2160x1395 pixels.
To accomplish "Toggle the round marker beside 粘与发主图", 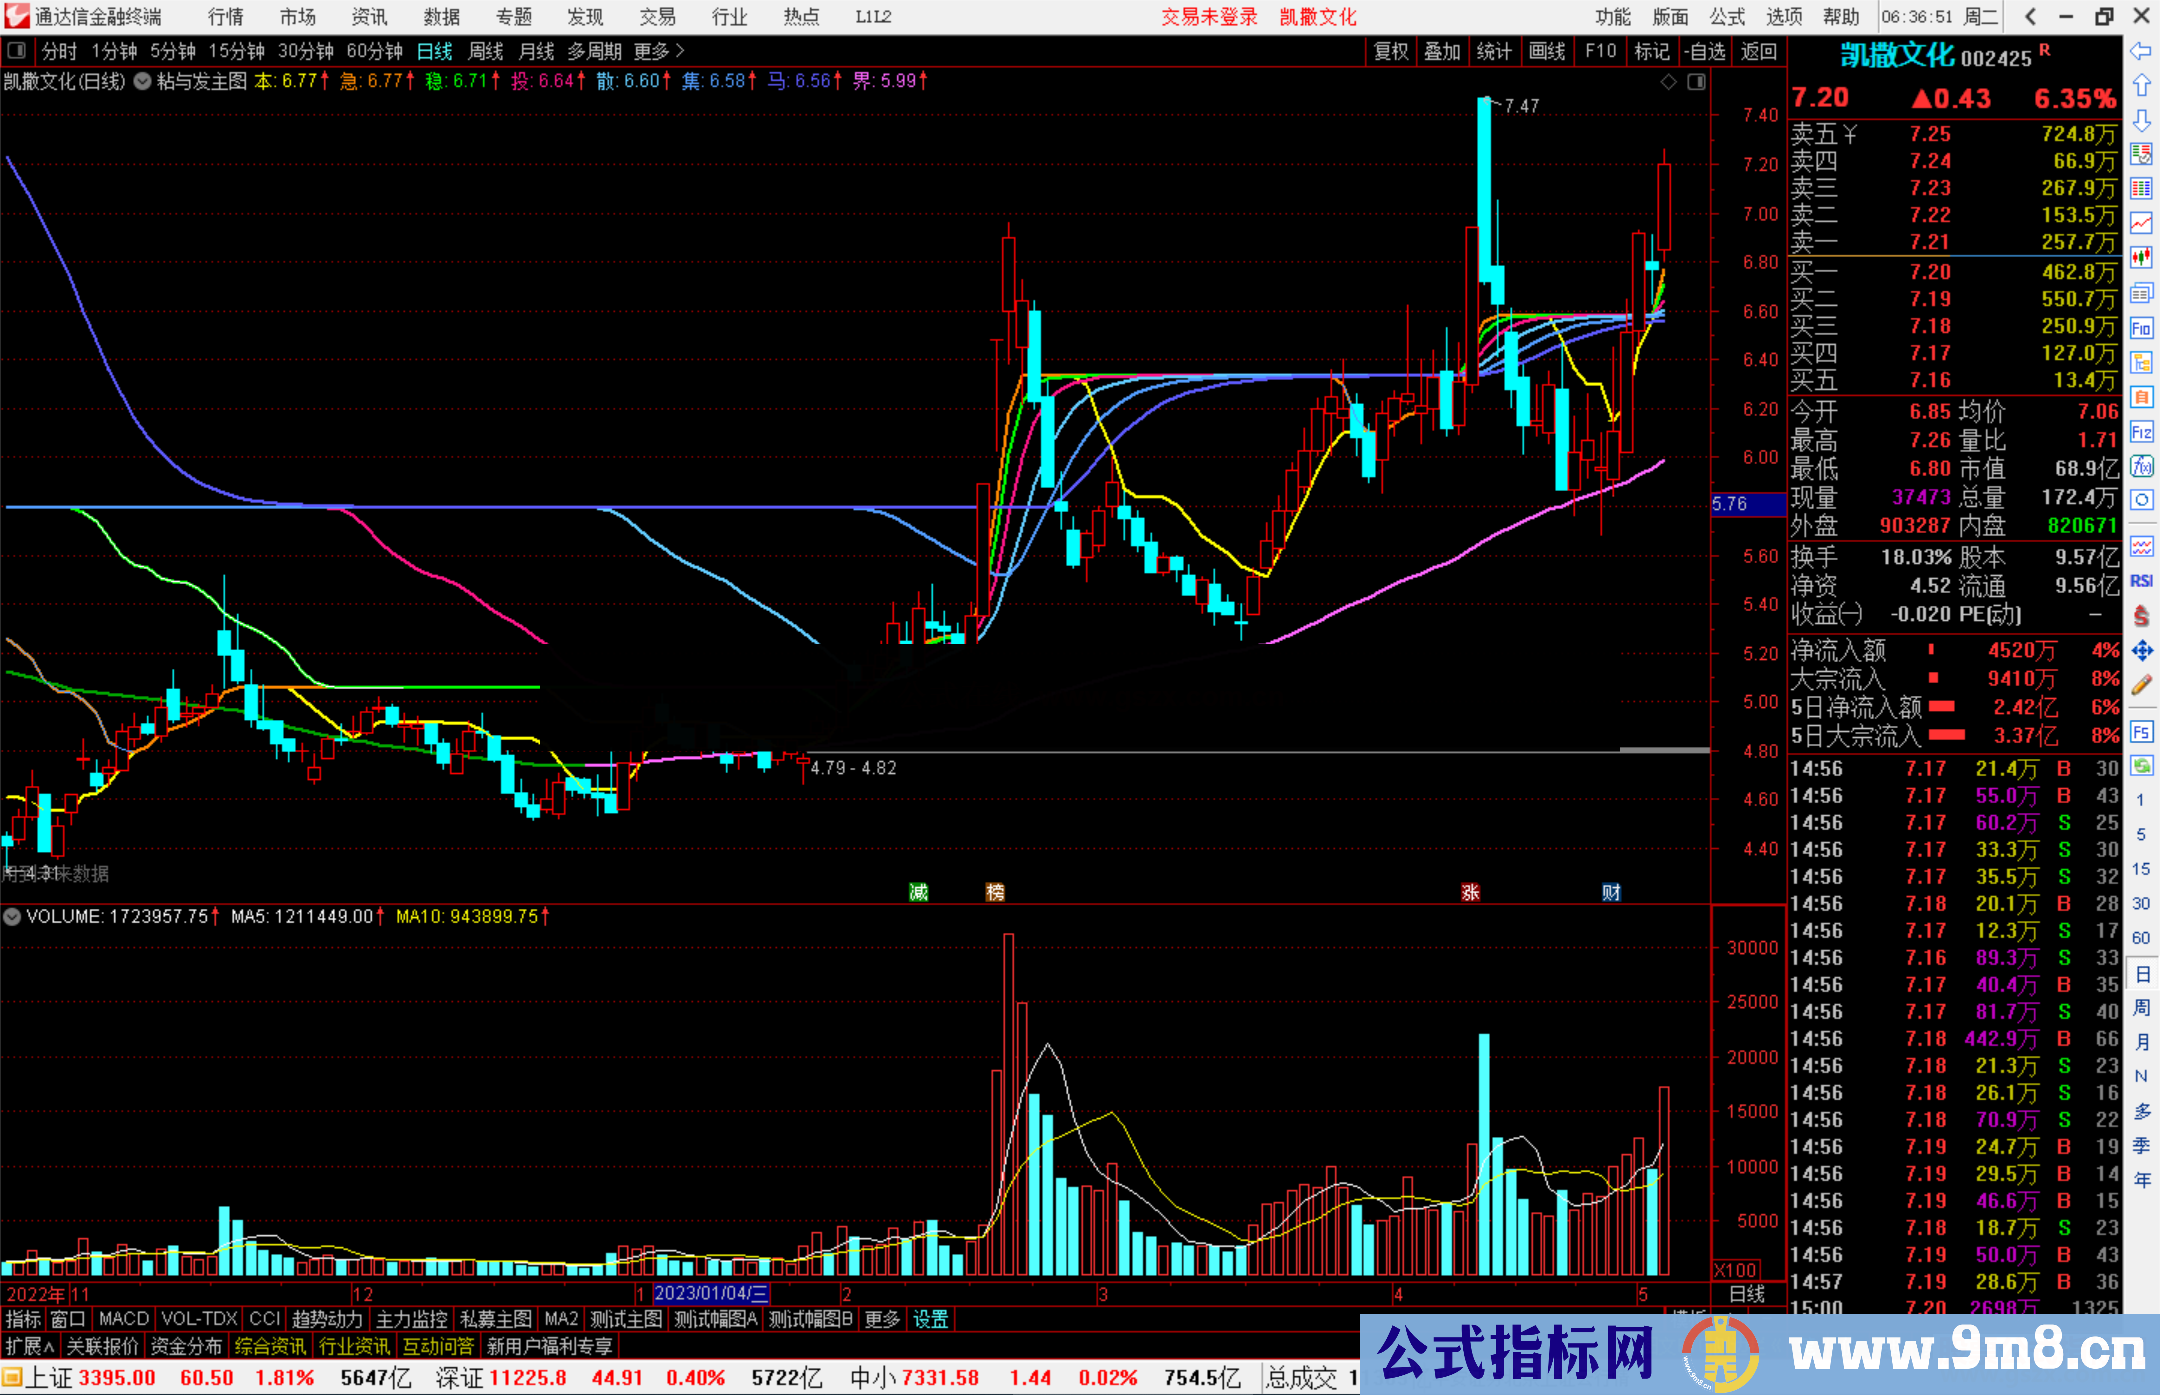I will point(143,81).
